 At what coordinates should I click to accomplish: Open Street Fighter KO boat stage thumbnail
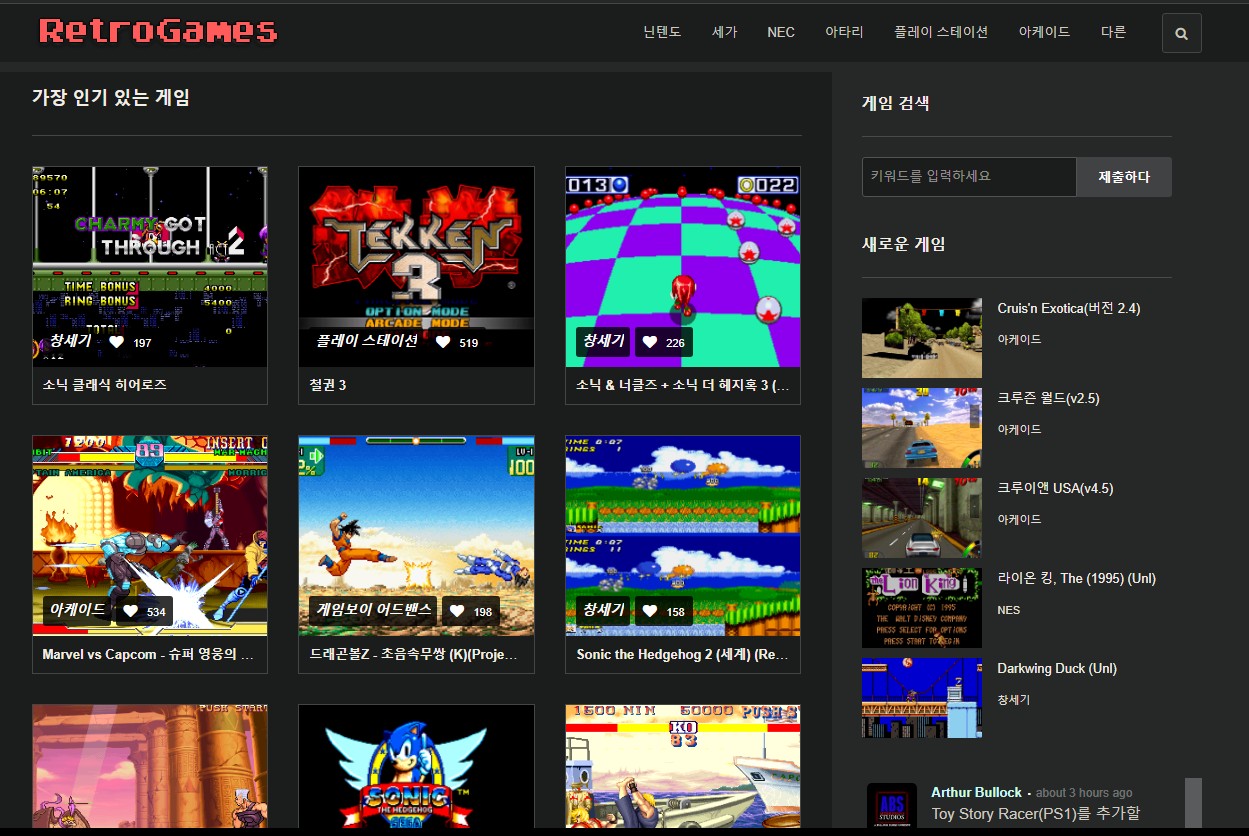[683, 766]
